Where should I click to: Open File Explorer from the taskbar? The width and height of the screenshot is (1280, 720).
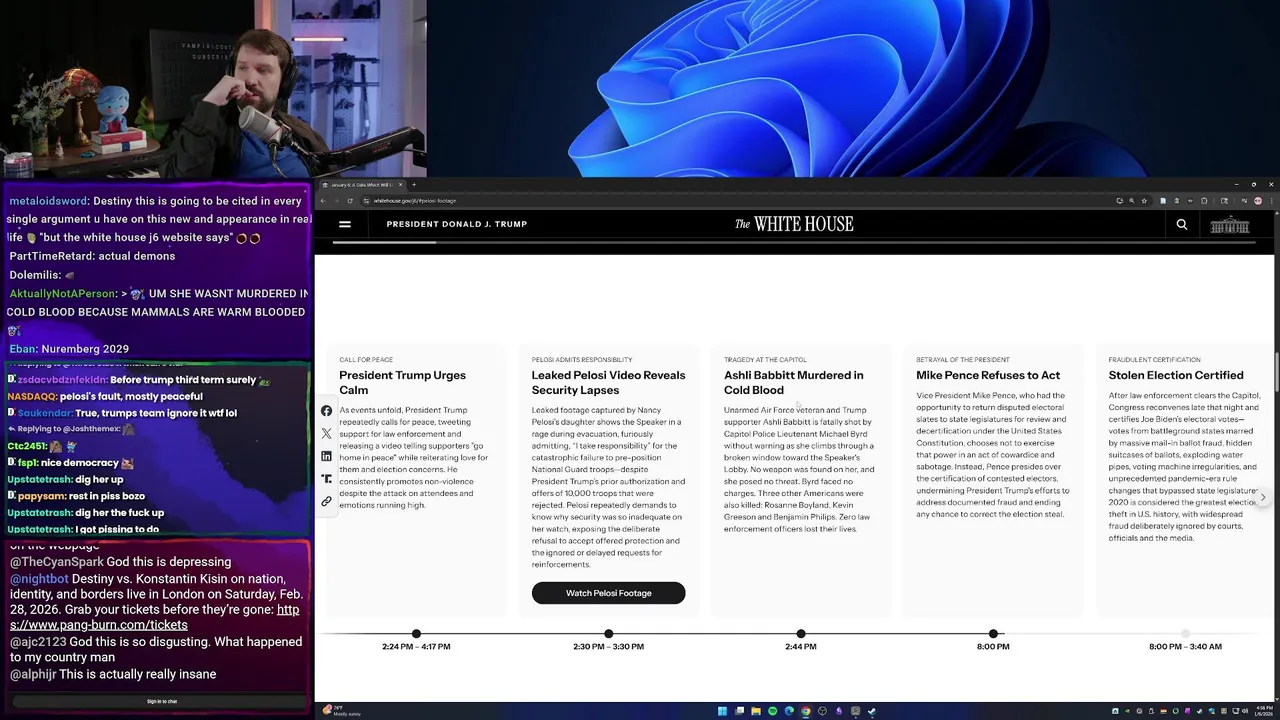pos(755,711)
